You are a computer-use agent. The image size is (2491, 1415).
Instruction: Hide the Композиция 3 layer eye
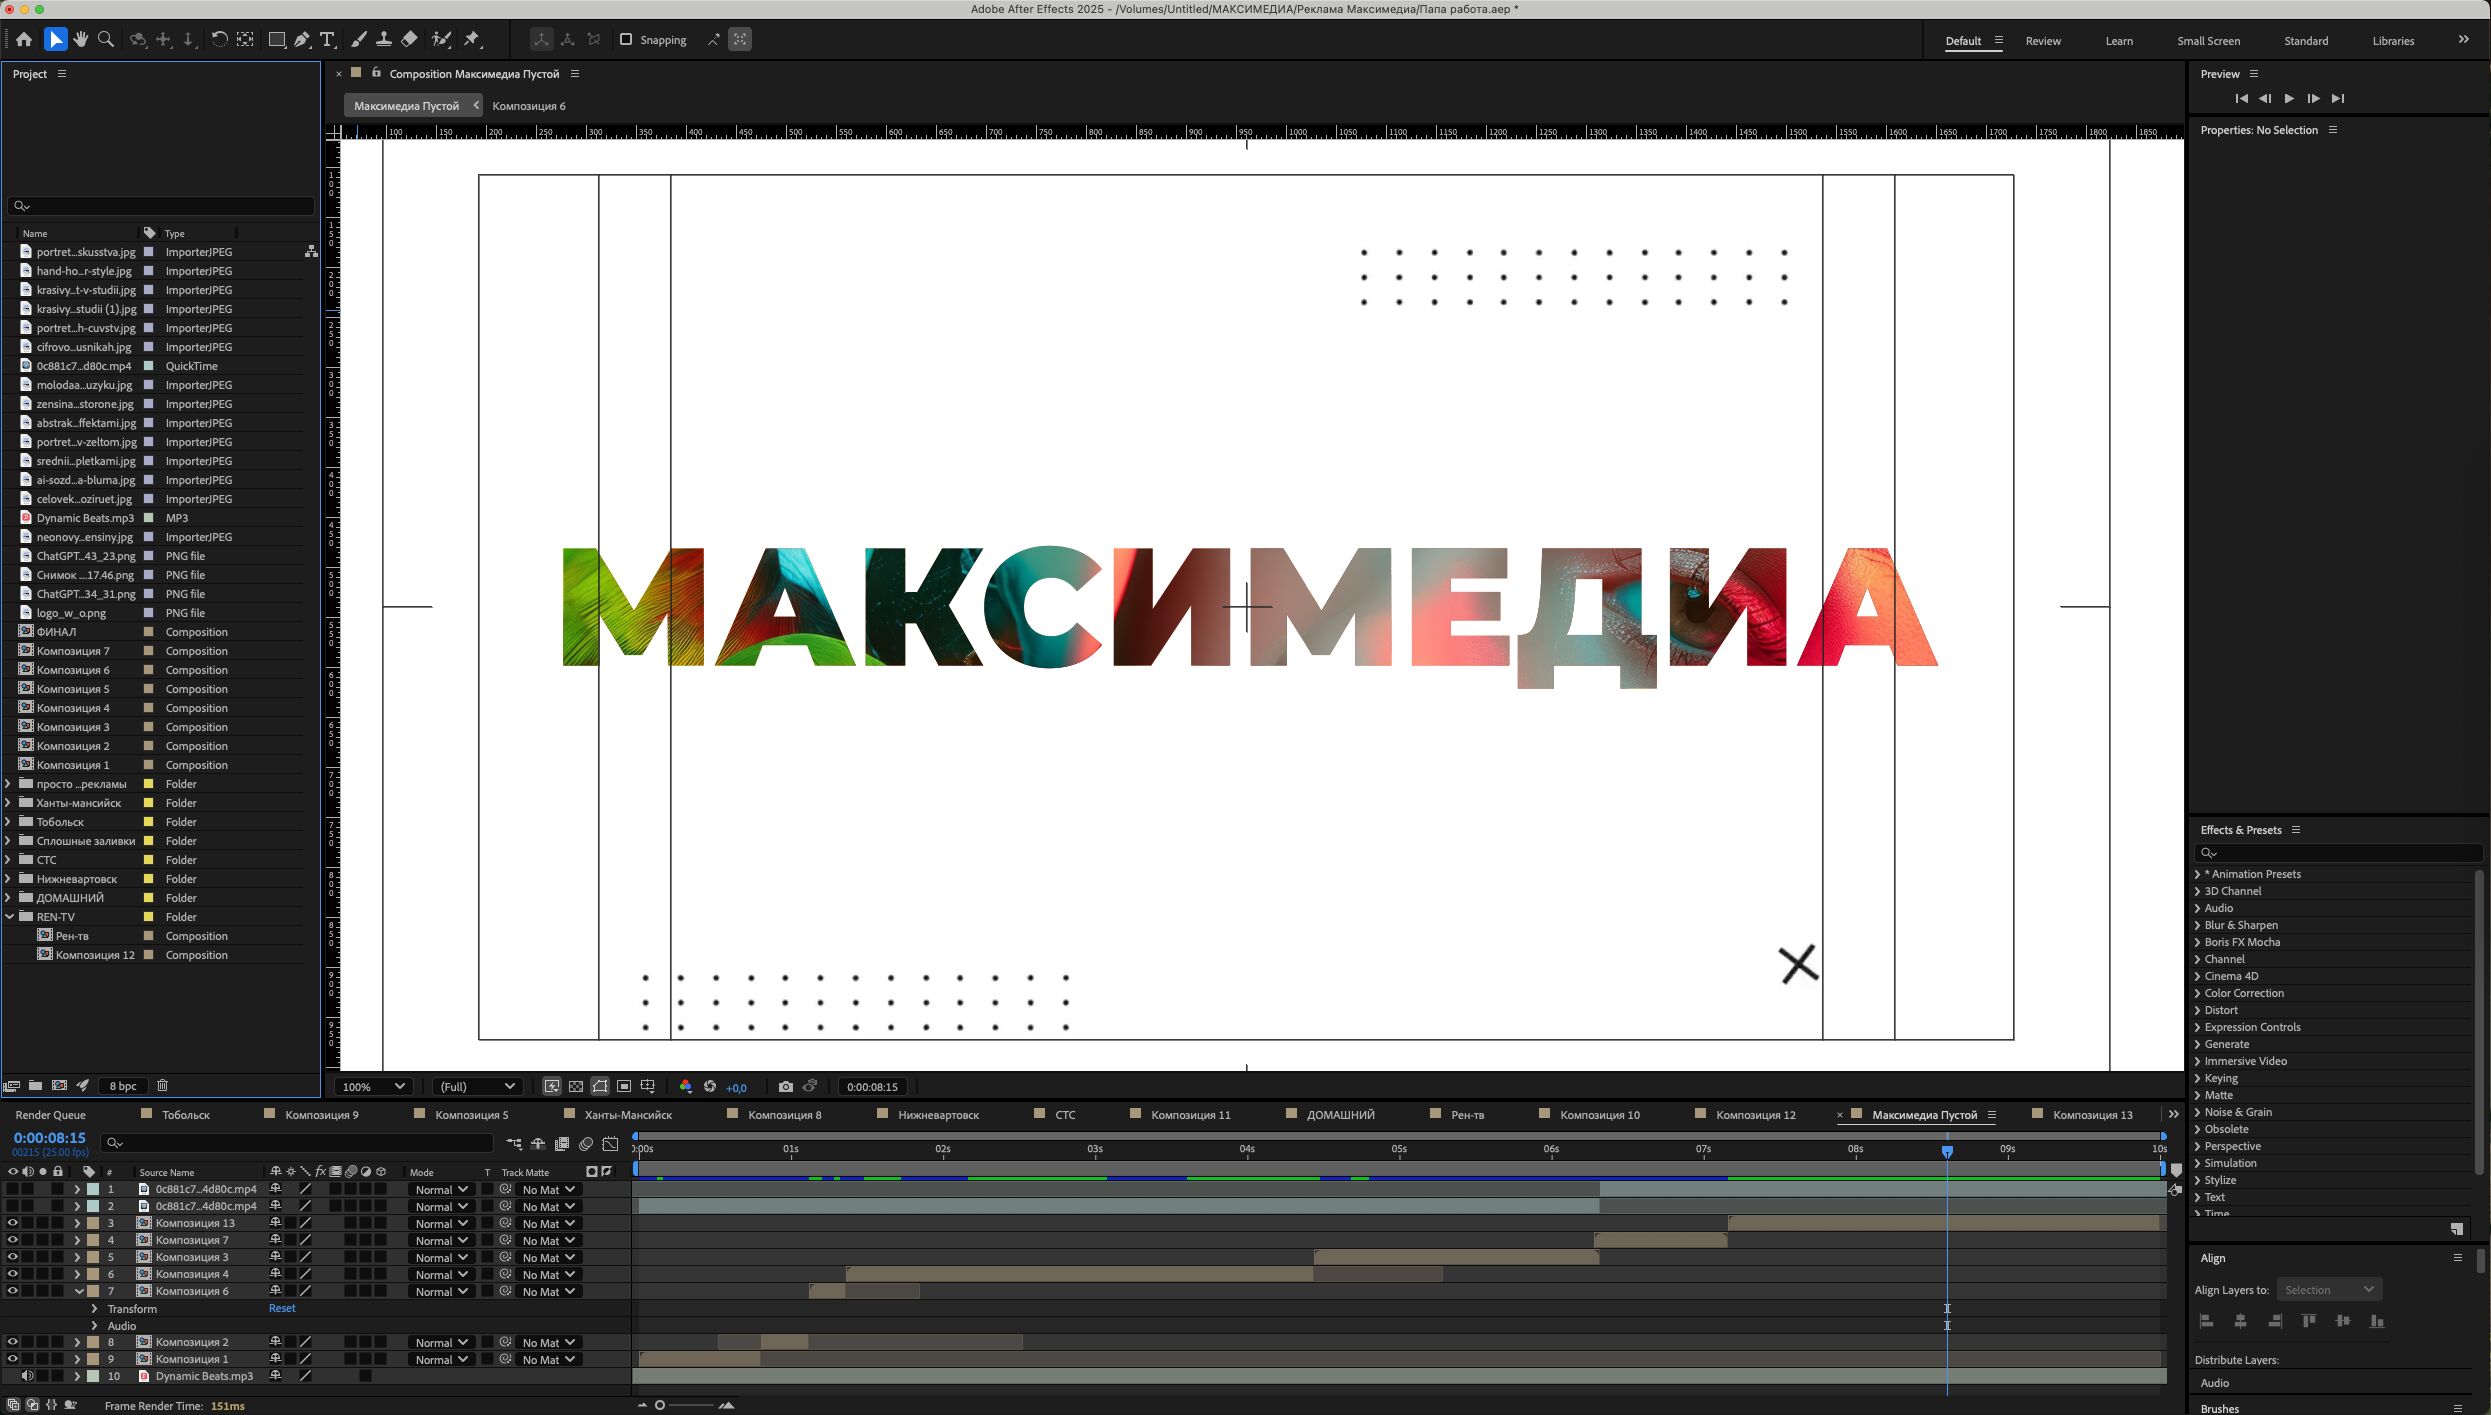click(13, 1257)
